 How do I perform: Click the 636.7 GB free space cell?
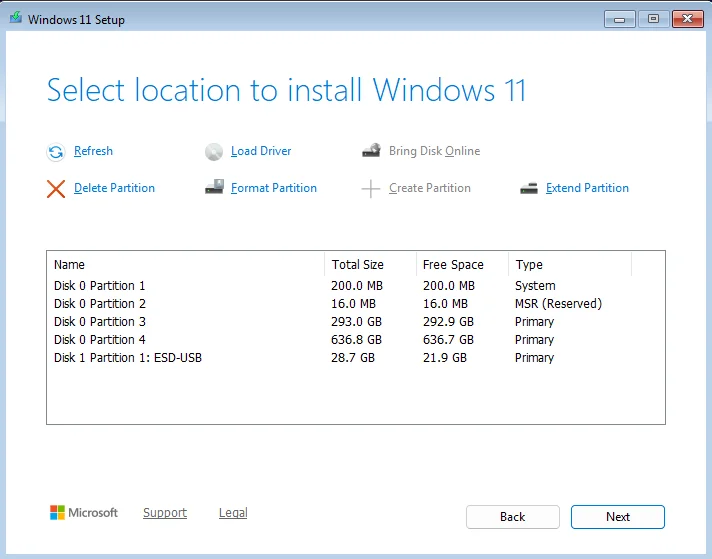click(448, 340)
